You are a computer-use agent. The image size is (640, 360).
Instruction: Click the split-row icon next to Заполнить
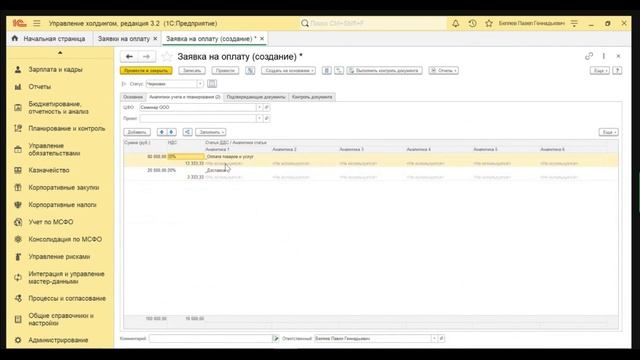tap(187, 132)
